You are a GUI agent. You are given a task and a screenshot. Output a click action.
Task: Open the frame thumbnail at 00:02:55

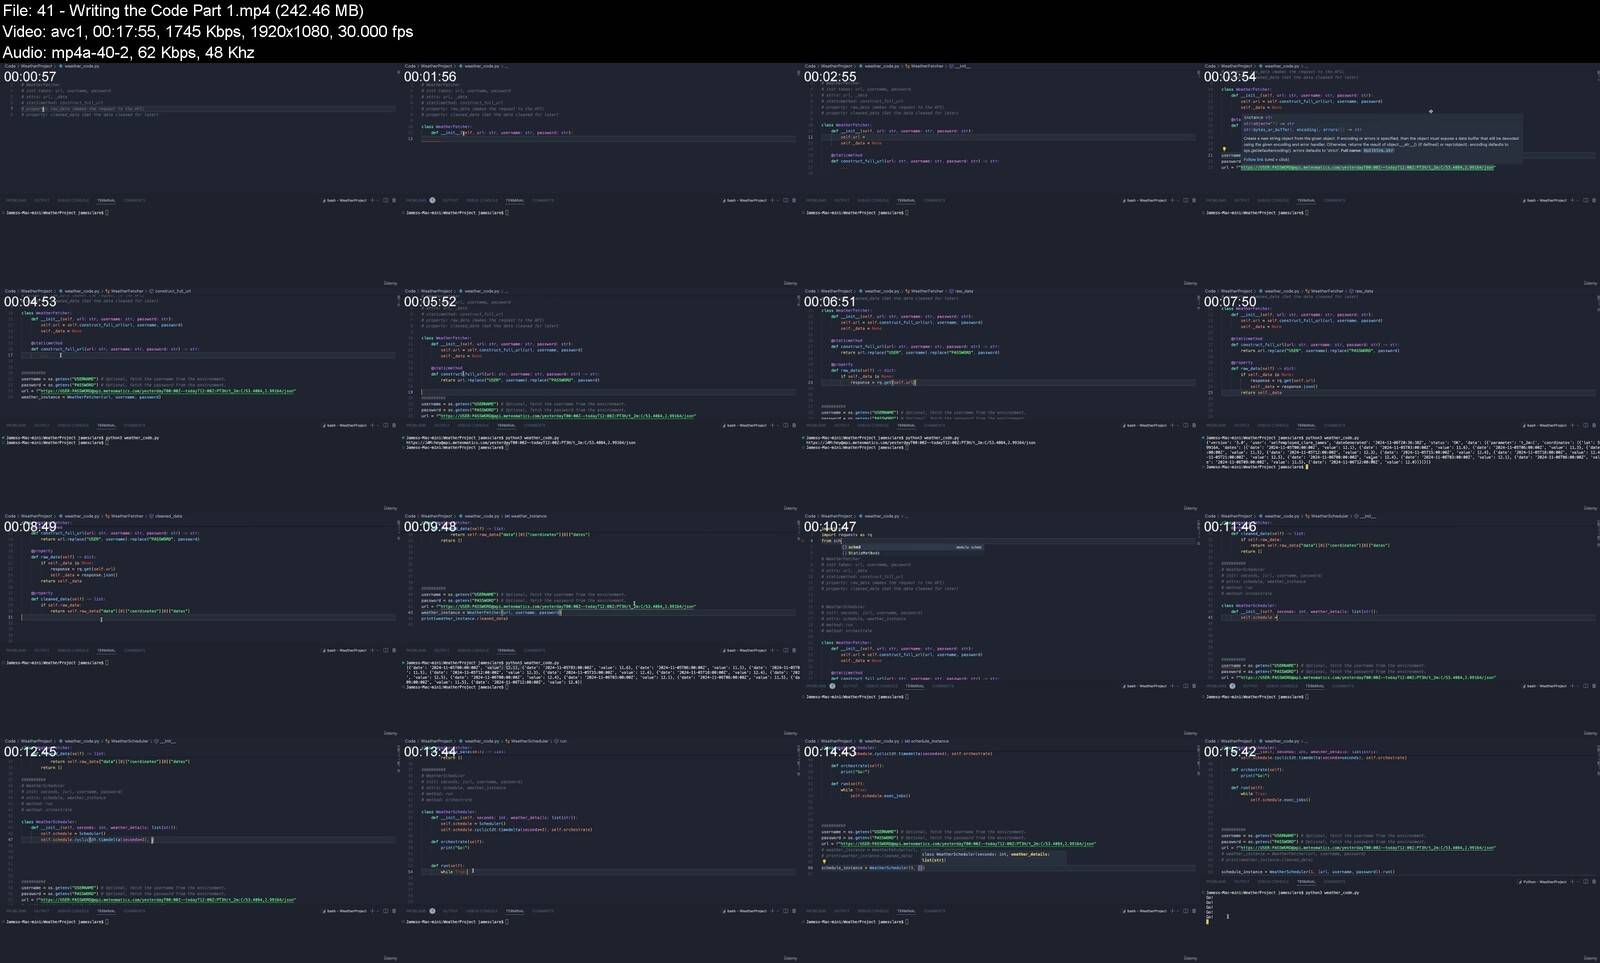coord(1000,175)
